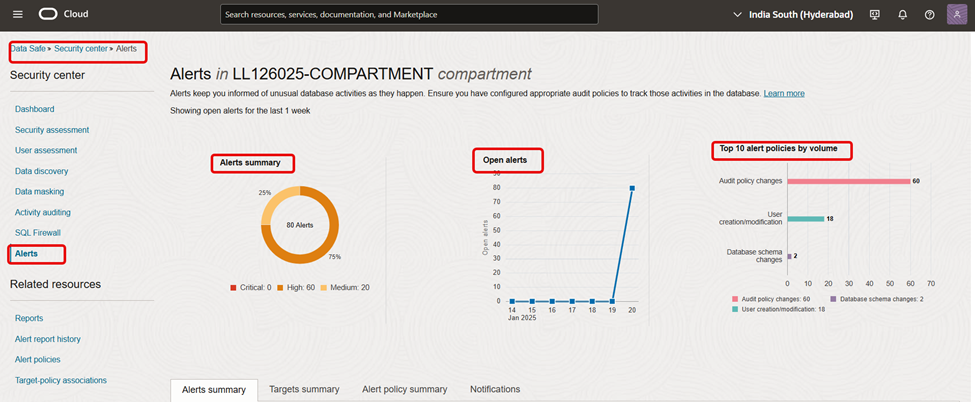Open Data discovery in sidebar
Screen dimensions: 975x402
pos(42,171)
